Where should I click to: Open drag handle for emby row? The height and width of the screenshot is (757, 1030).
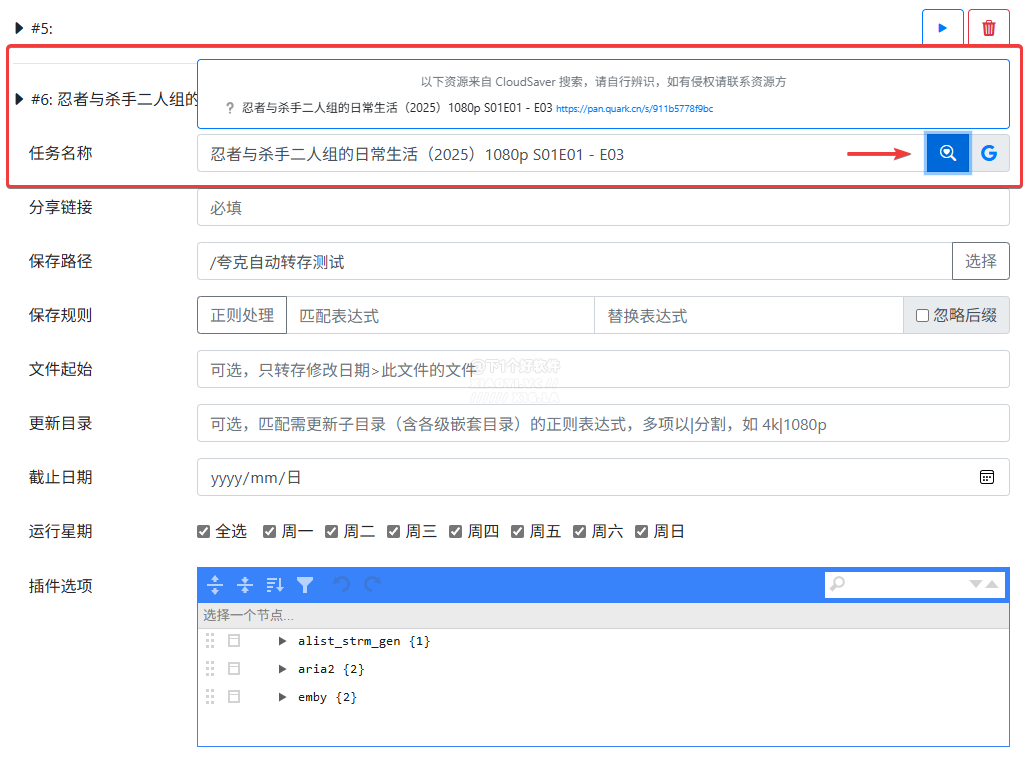point(210,697)
